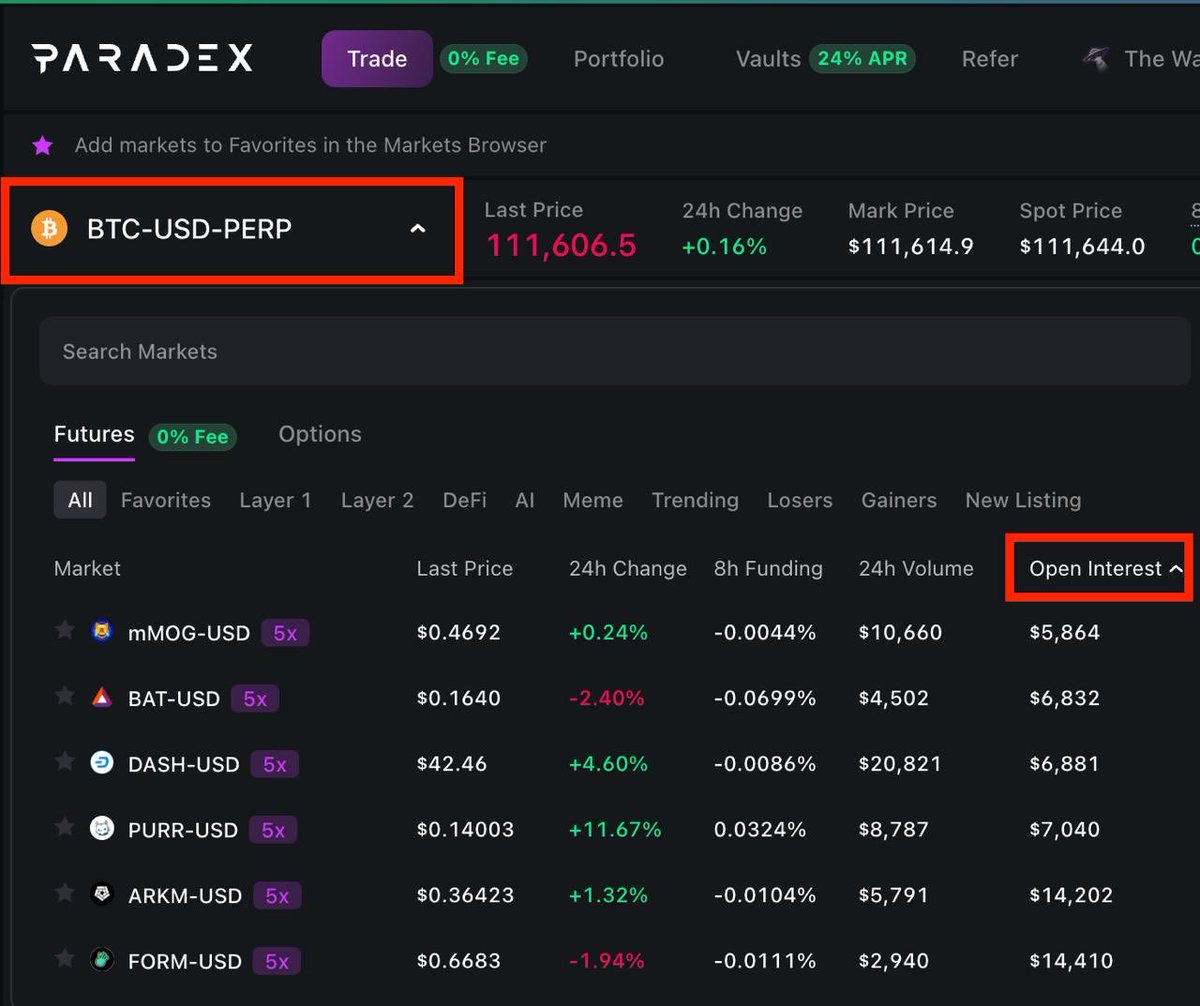Favorite mMOG-USD with its star
Screen dimensions: 1200x1006
[x=65, y=630]
